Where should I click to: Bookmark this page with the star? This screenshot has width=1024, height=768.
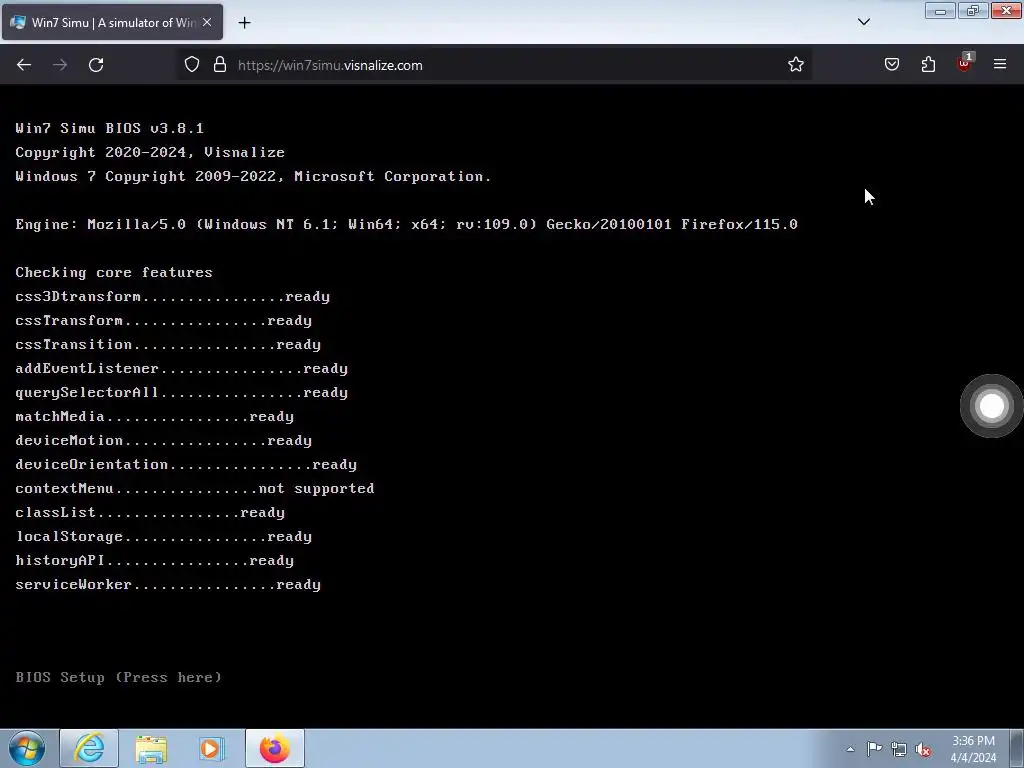point(795,65)
